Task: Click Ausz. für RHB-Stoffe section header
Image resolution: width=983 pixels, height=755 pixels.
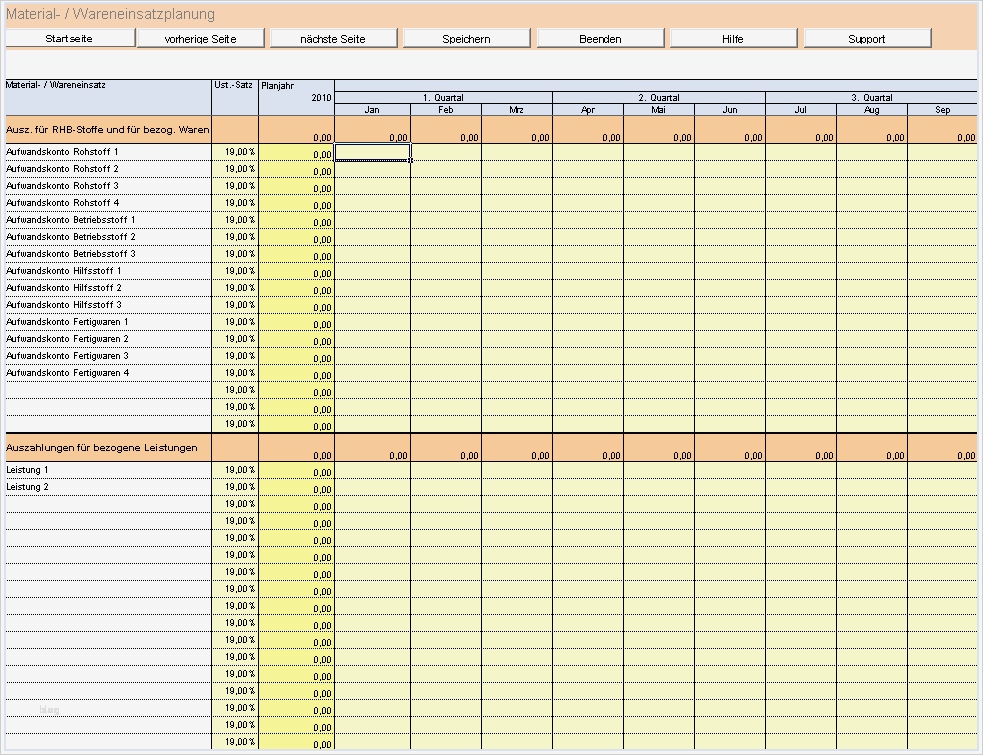Action: pyautogui.click(x=108, y=130)
